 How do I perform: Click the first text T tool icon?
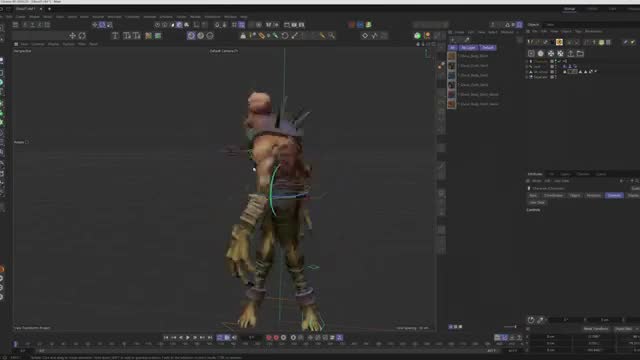click(116, 36)
